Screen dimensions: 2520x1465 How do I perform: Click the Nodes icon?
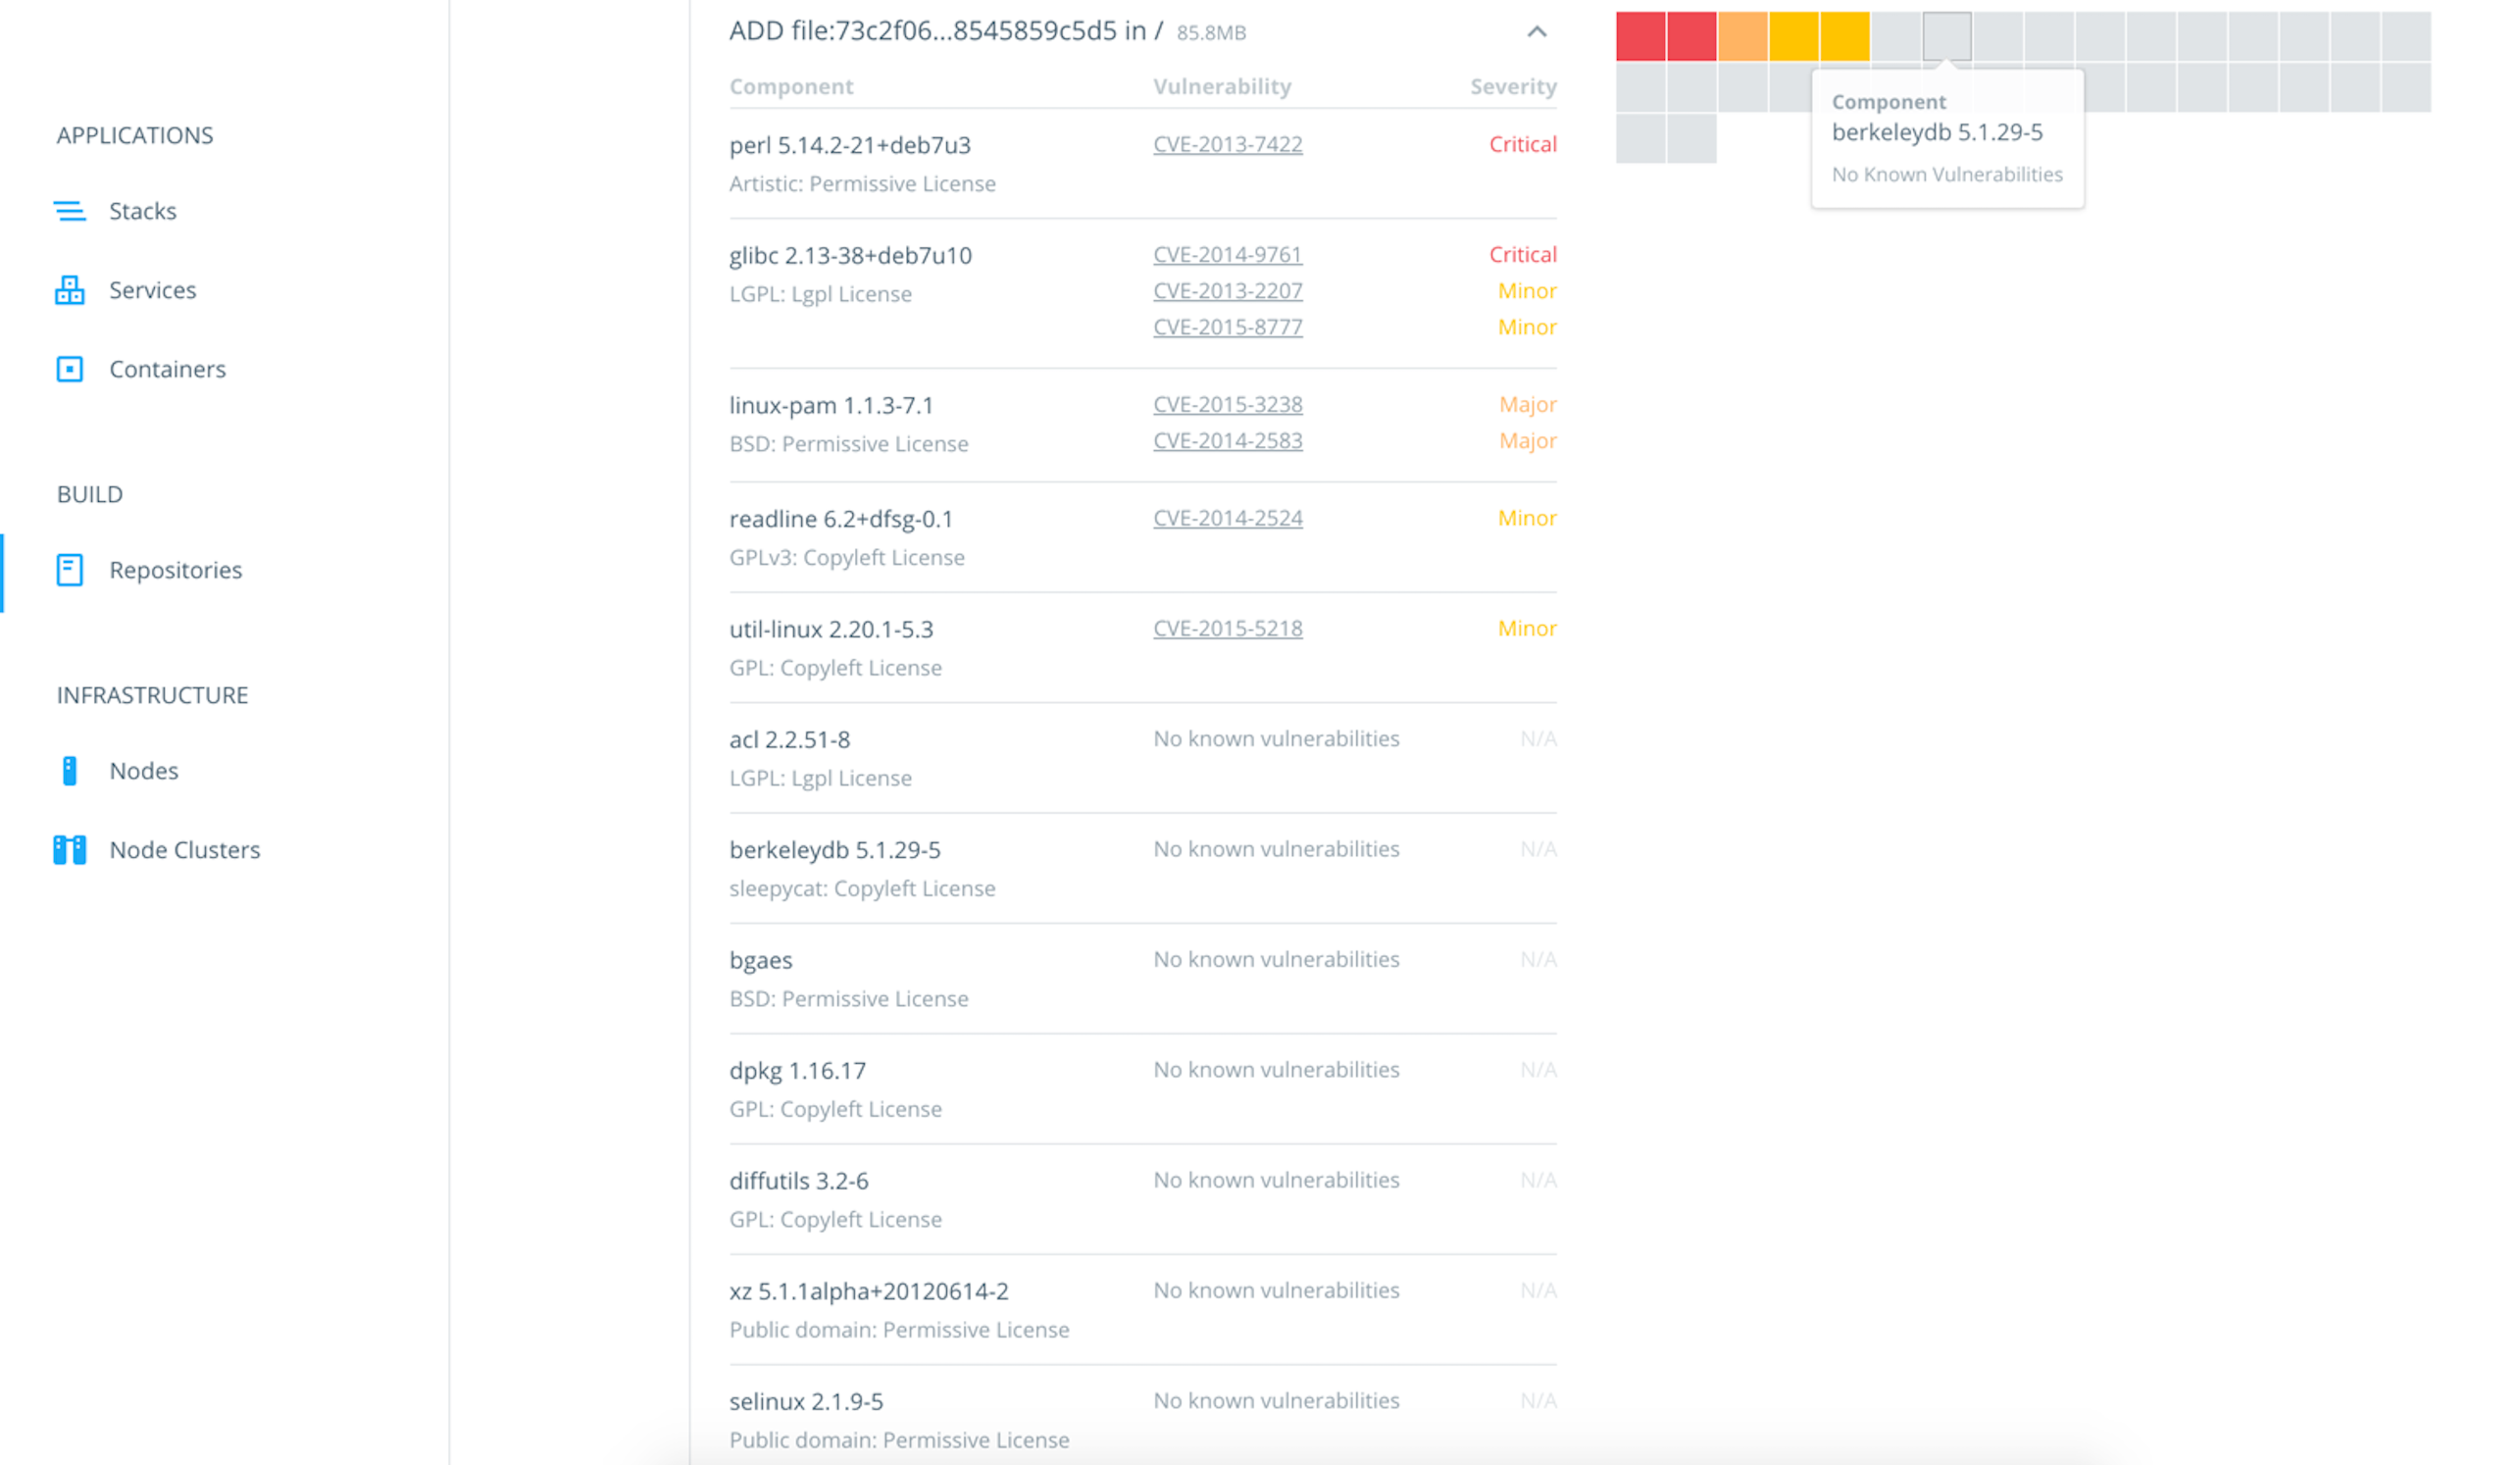(x=69, y=771)
